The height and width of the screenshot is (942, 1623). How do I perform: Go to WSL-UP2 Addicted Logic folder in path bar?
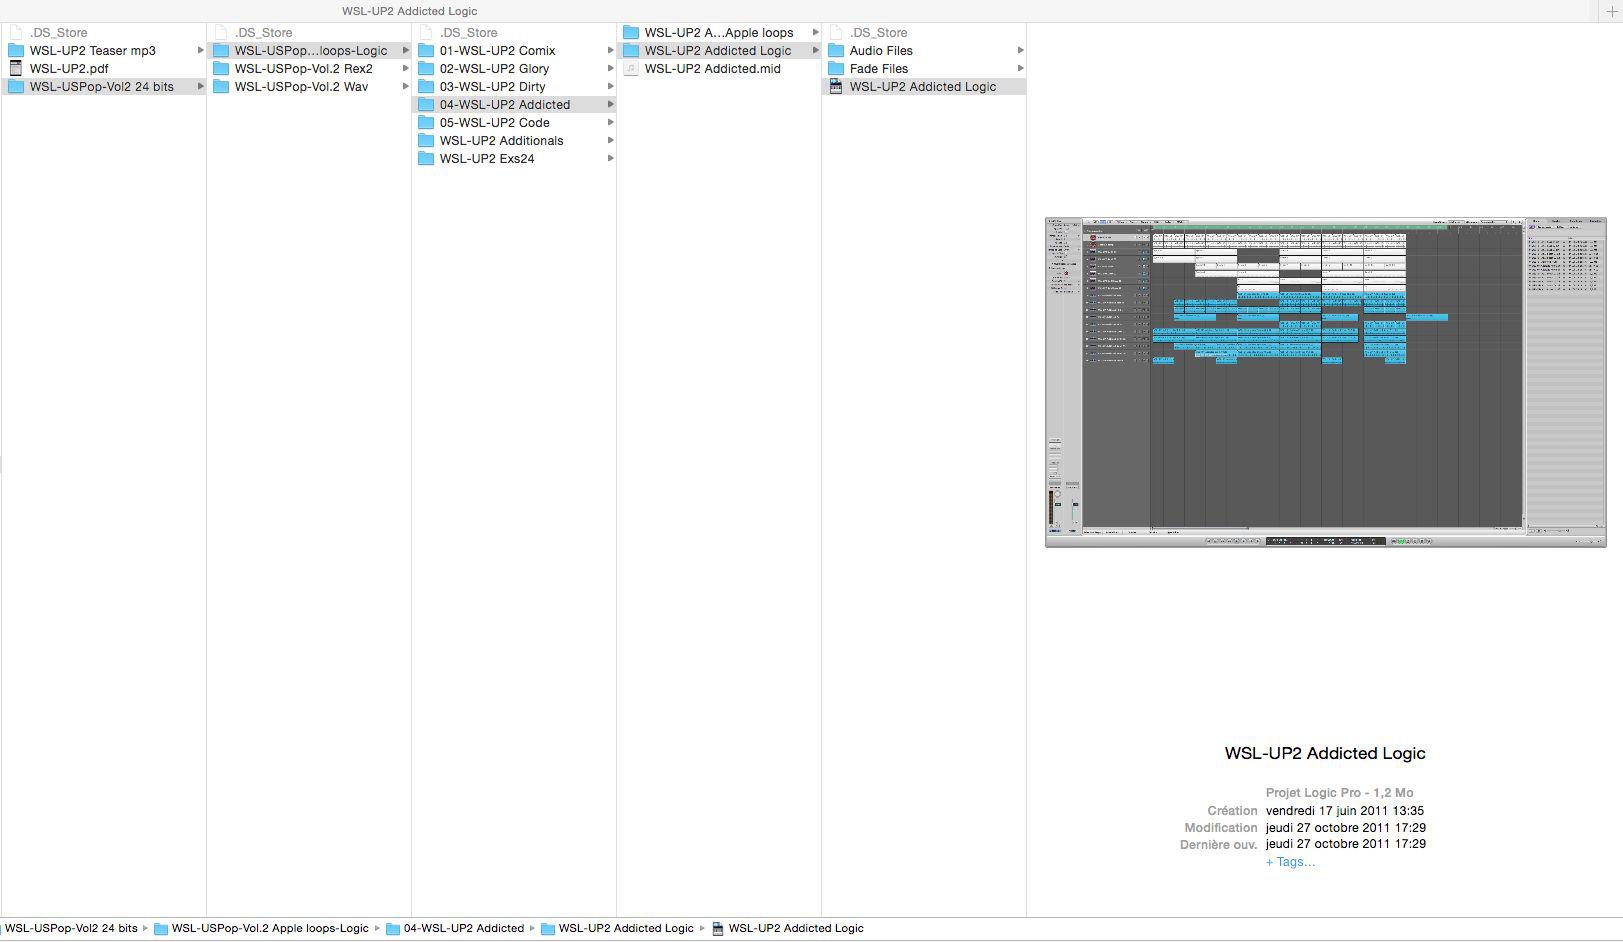coord(626,928)
